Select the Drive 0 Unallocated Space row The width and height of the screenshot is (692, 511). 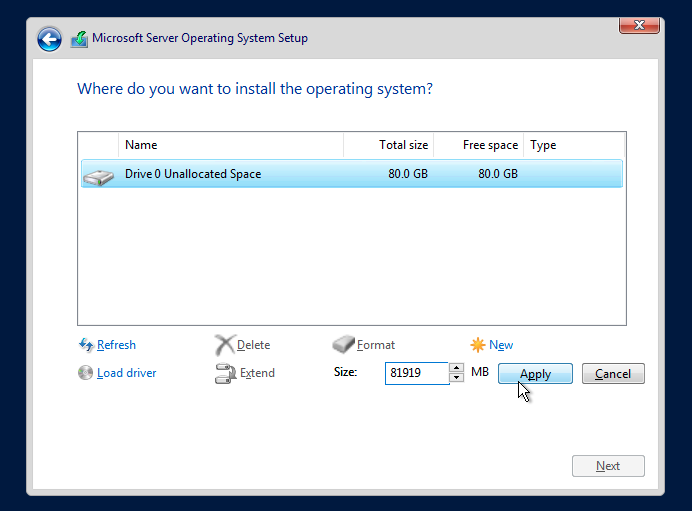coord(352,174)
